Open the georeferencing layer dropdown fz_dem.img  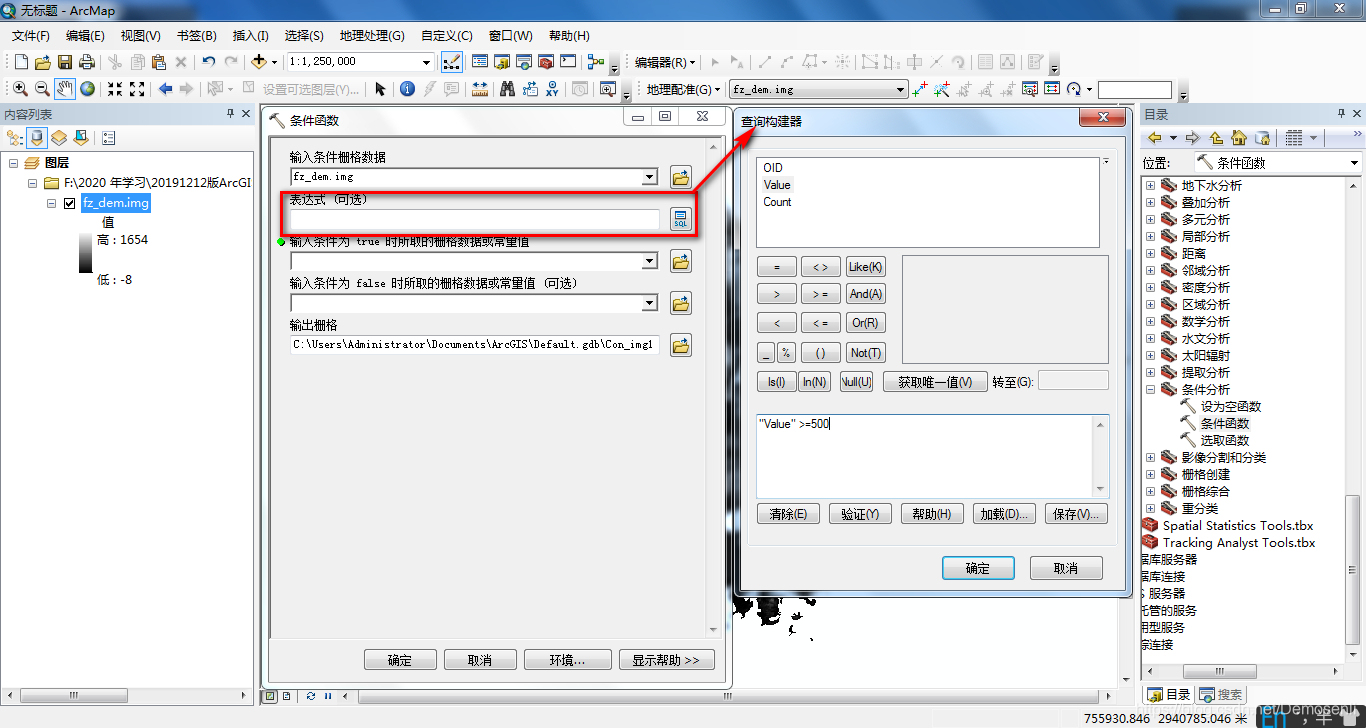point(900,89)
